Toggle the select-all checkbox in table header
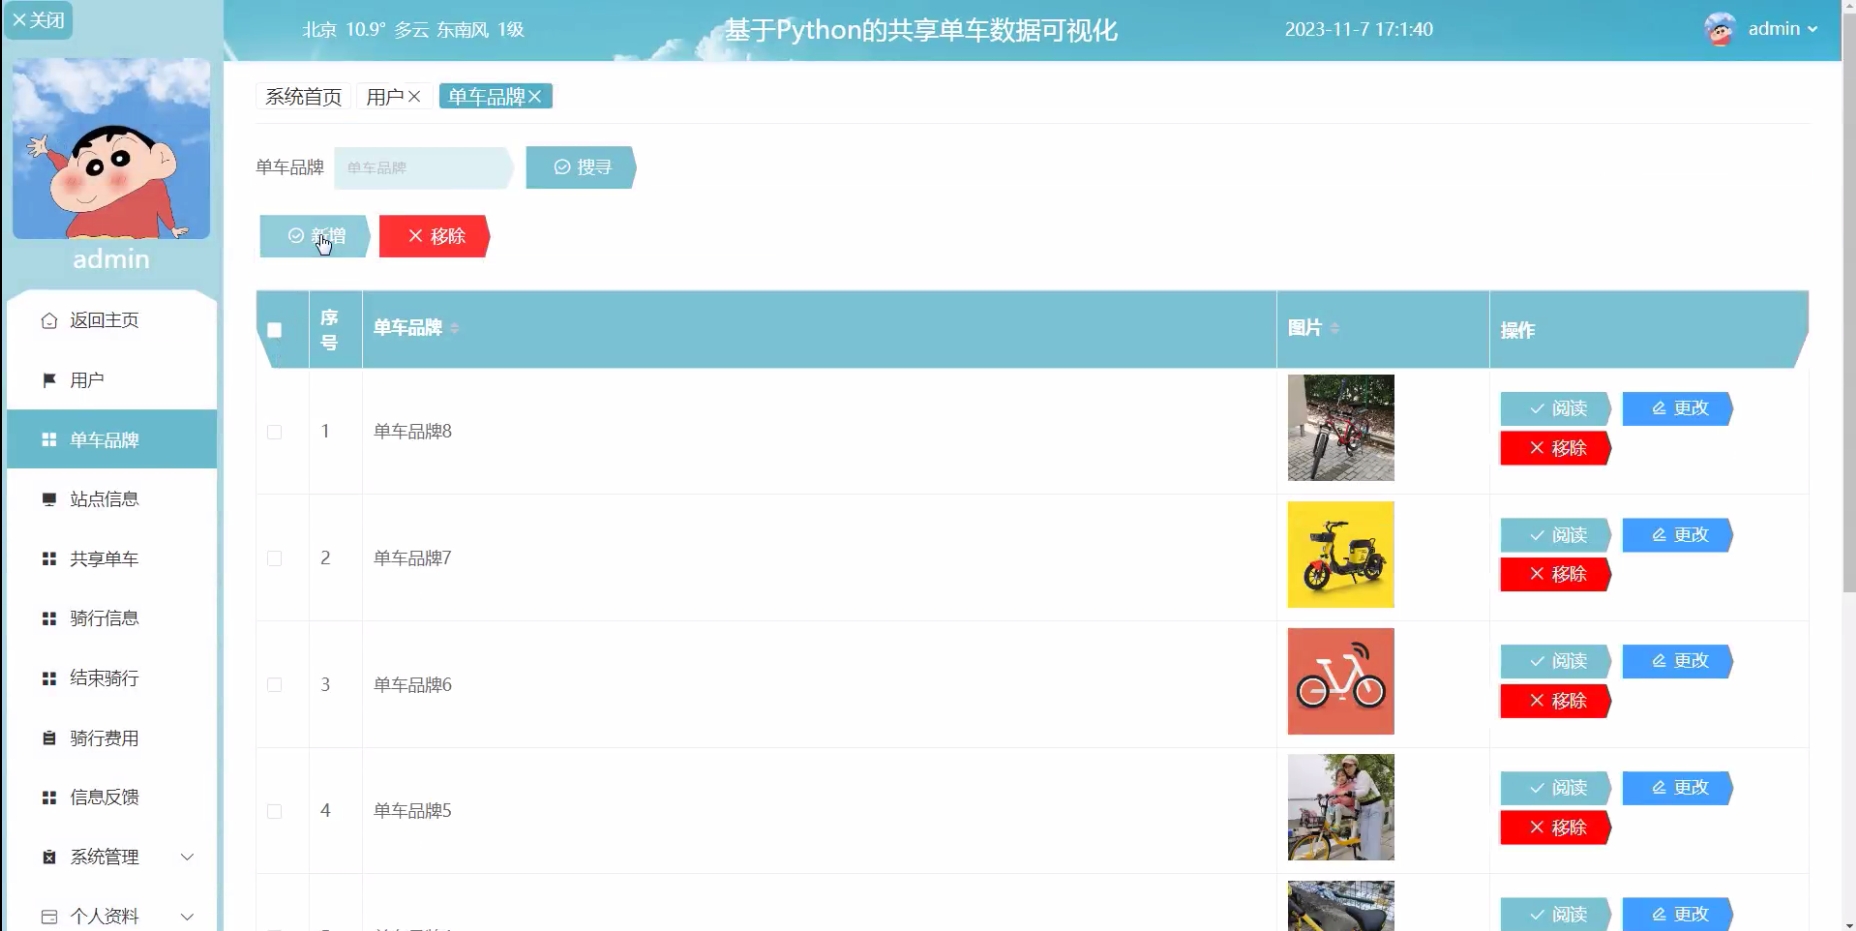 [275, 330]
